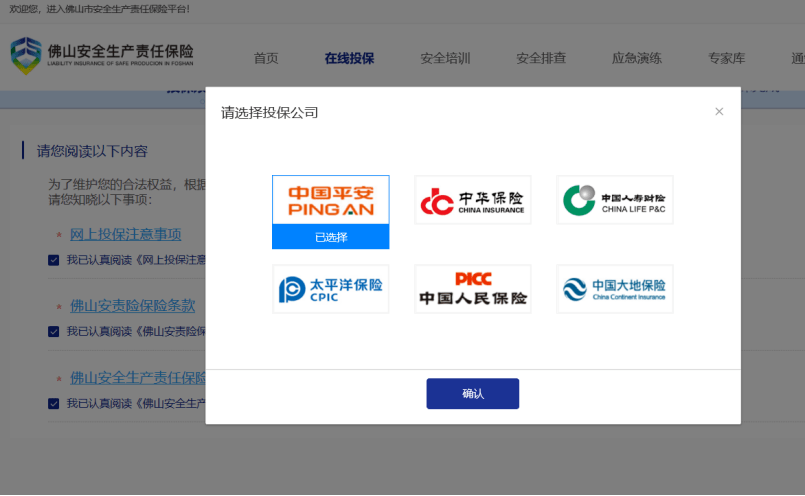Viewport: 805px width, 496px height.
Task: Open the 网上投保注意事项 link
Action: coord(125,234)
